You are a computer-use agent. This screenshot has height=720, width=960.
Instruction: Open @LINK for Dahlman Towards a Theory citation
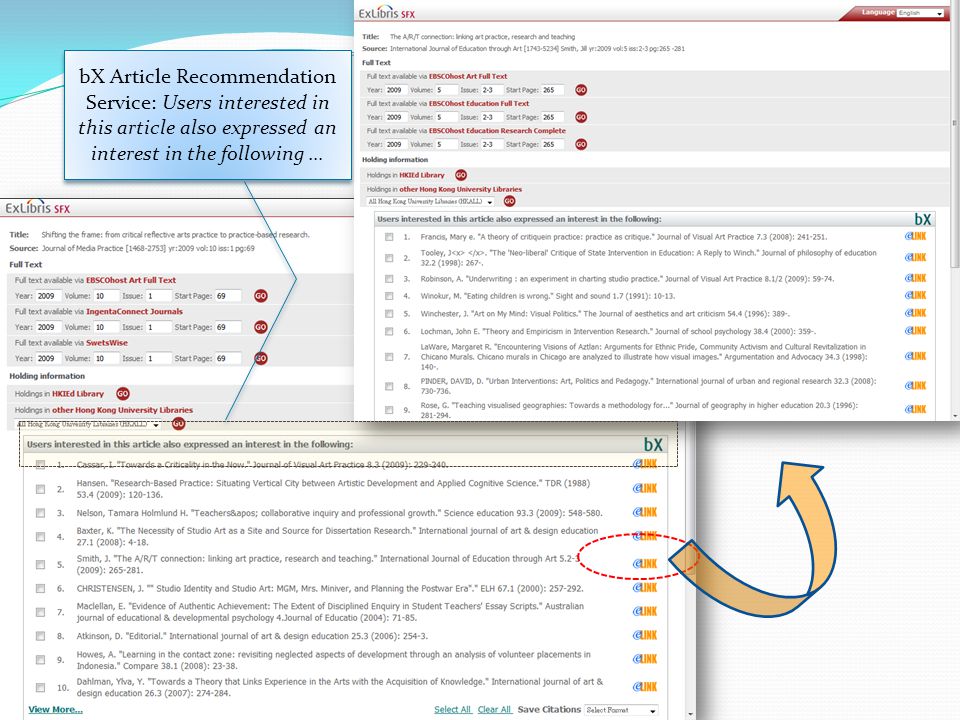[x=645, y=687]
